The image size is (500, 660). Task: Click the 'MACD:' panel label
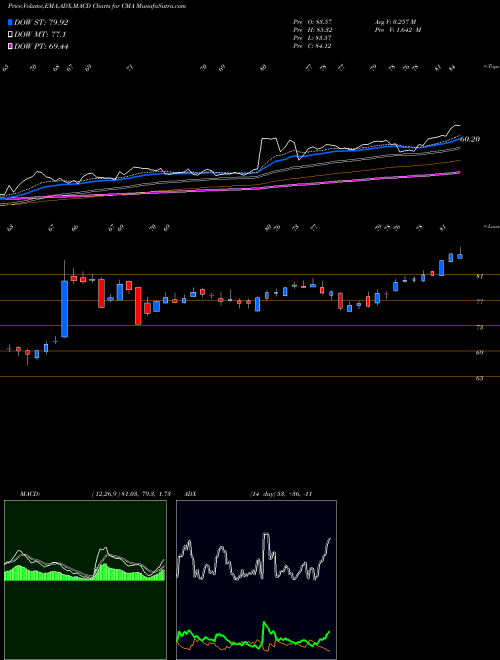coord(30,494)
